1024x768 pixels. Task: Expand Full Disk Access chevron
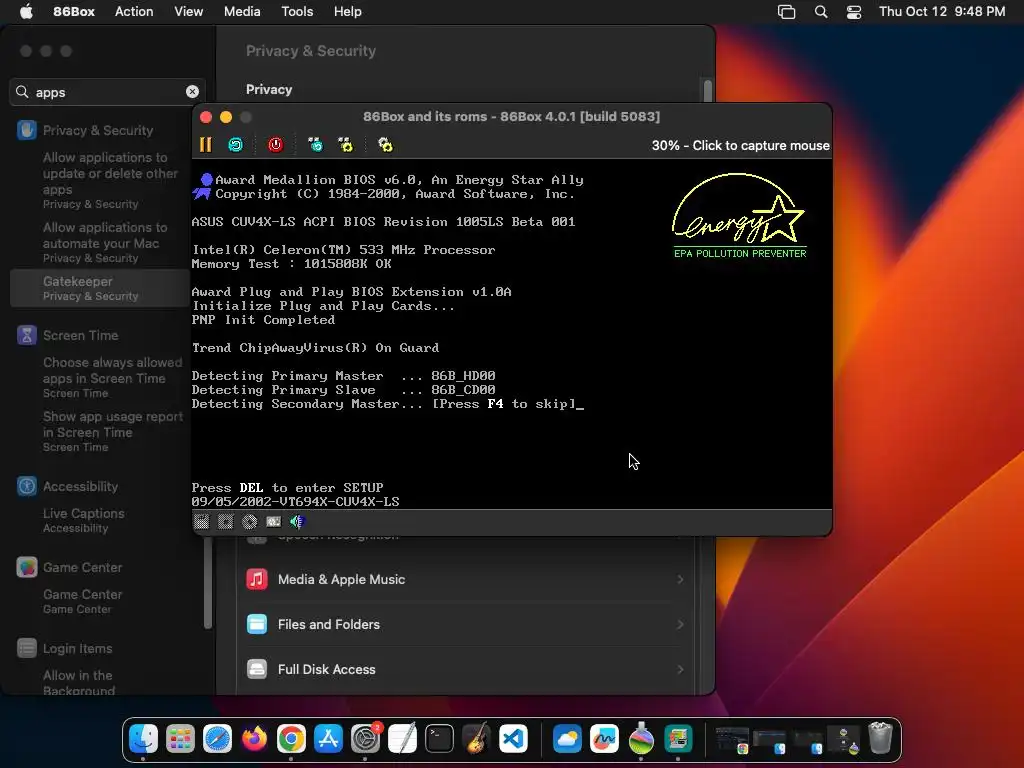(680, 669)
